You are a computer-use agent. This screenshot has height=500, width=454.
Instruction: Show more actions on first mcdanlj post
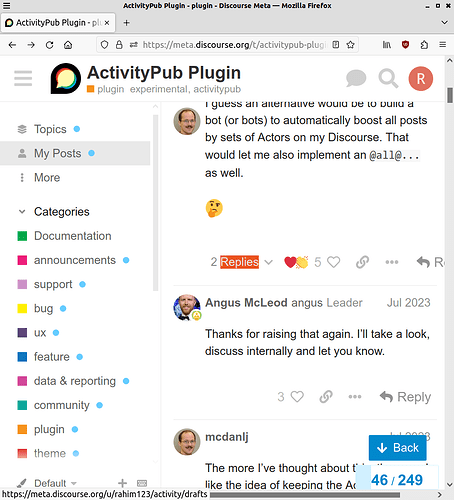[x=392, y=262]
